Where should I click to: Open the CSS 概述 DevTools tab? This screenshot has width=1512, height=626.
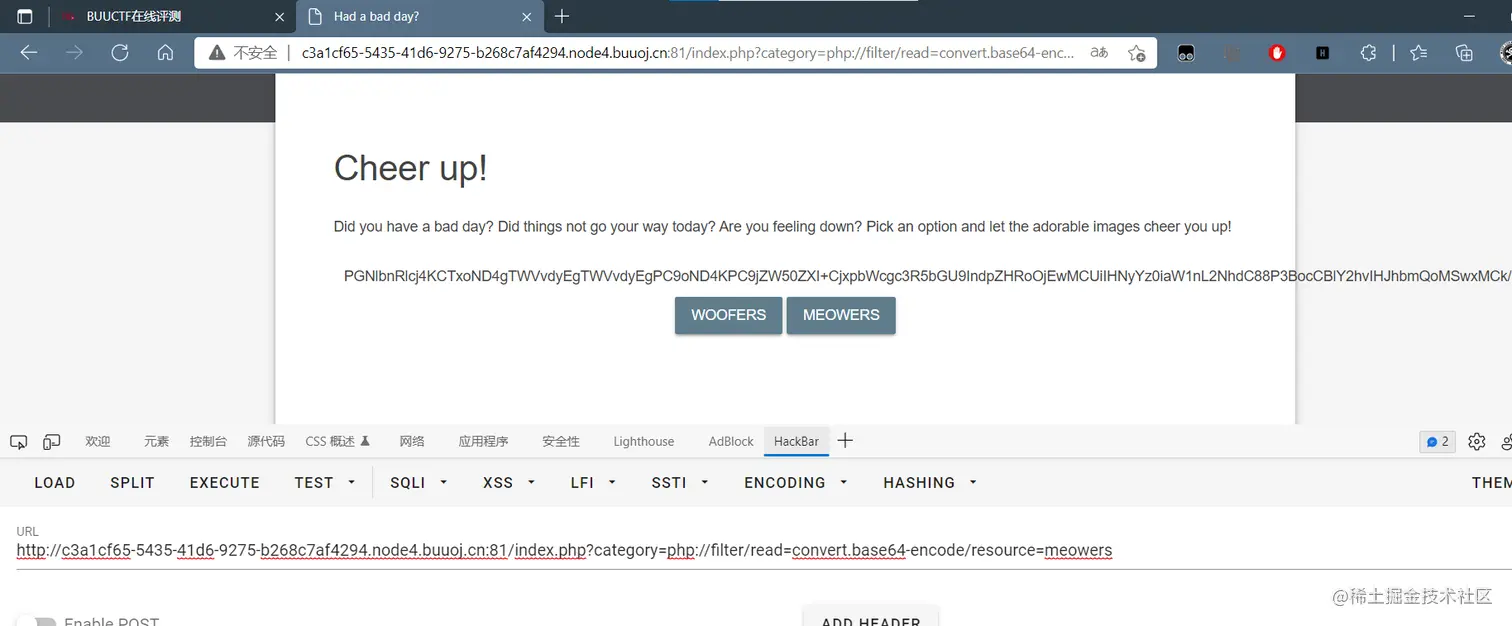(338, 441)
